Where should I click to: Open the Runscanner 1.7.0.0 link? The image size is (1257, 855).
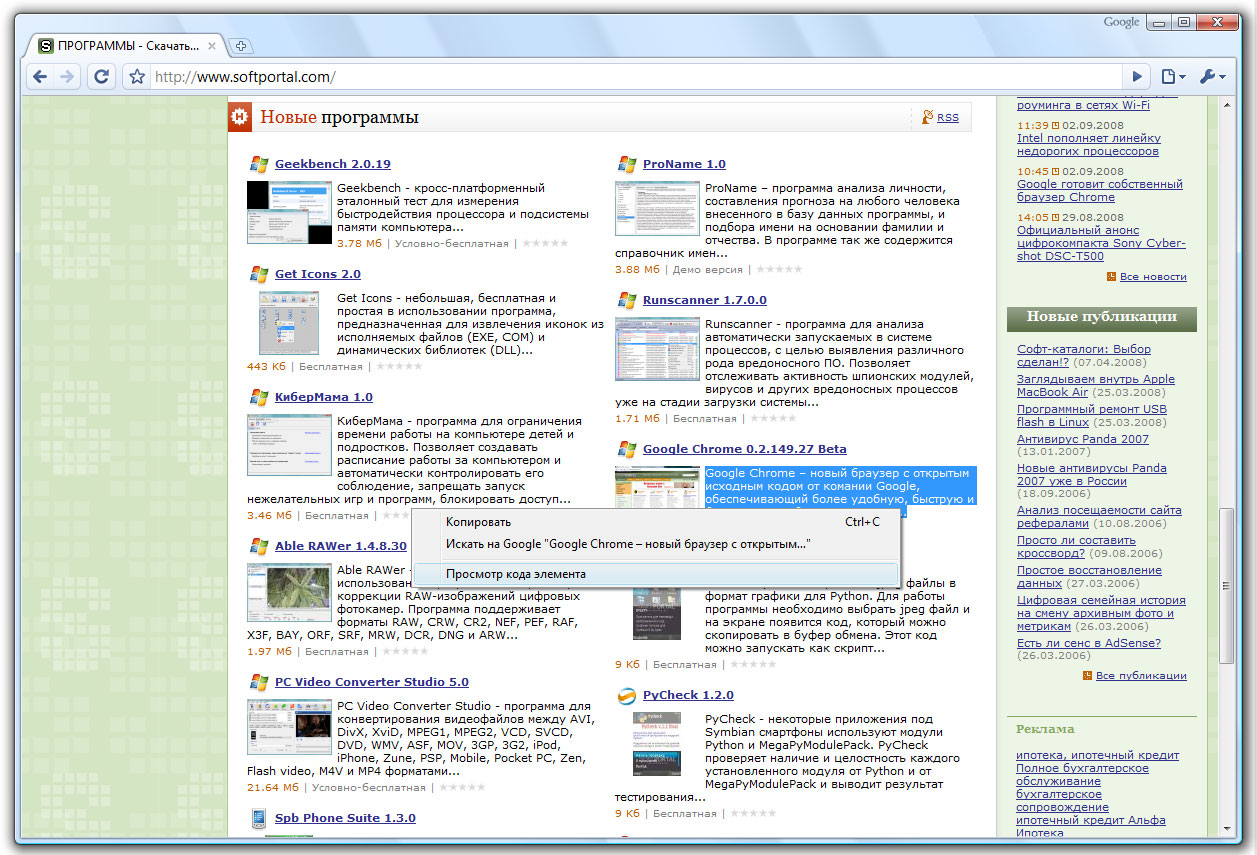tap(705, 300)
